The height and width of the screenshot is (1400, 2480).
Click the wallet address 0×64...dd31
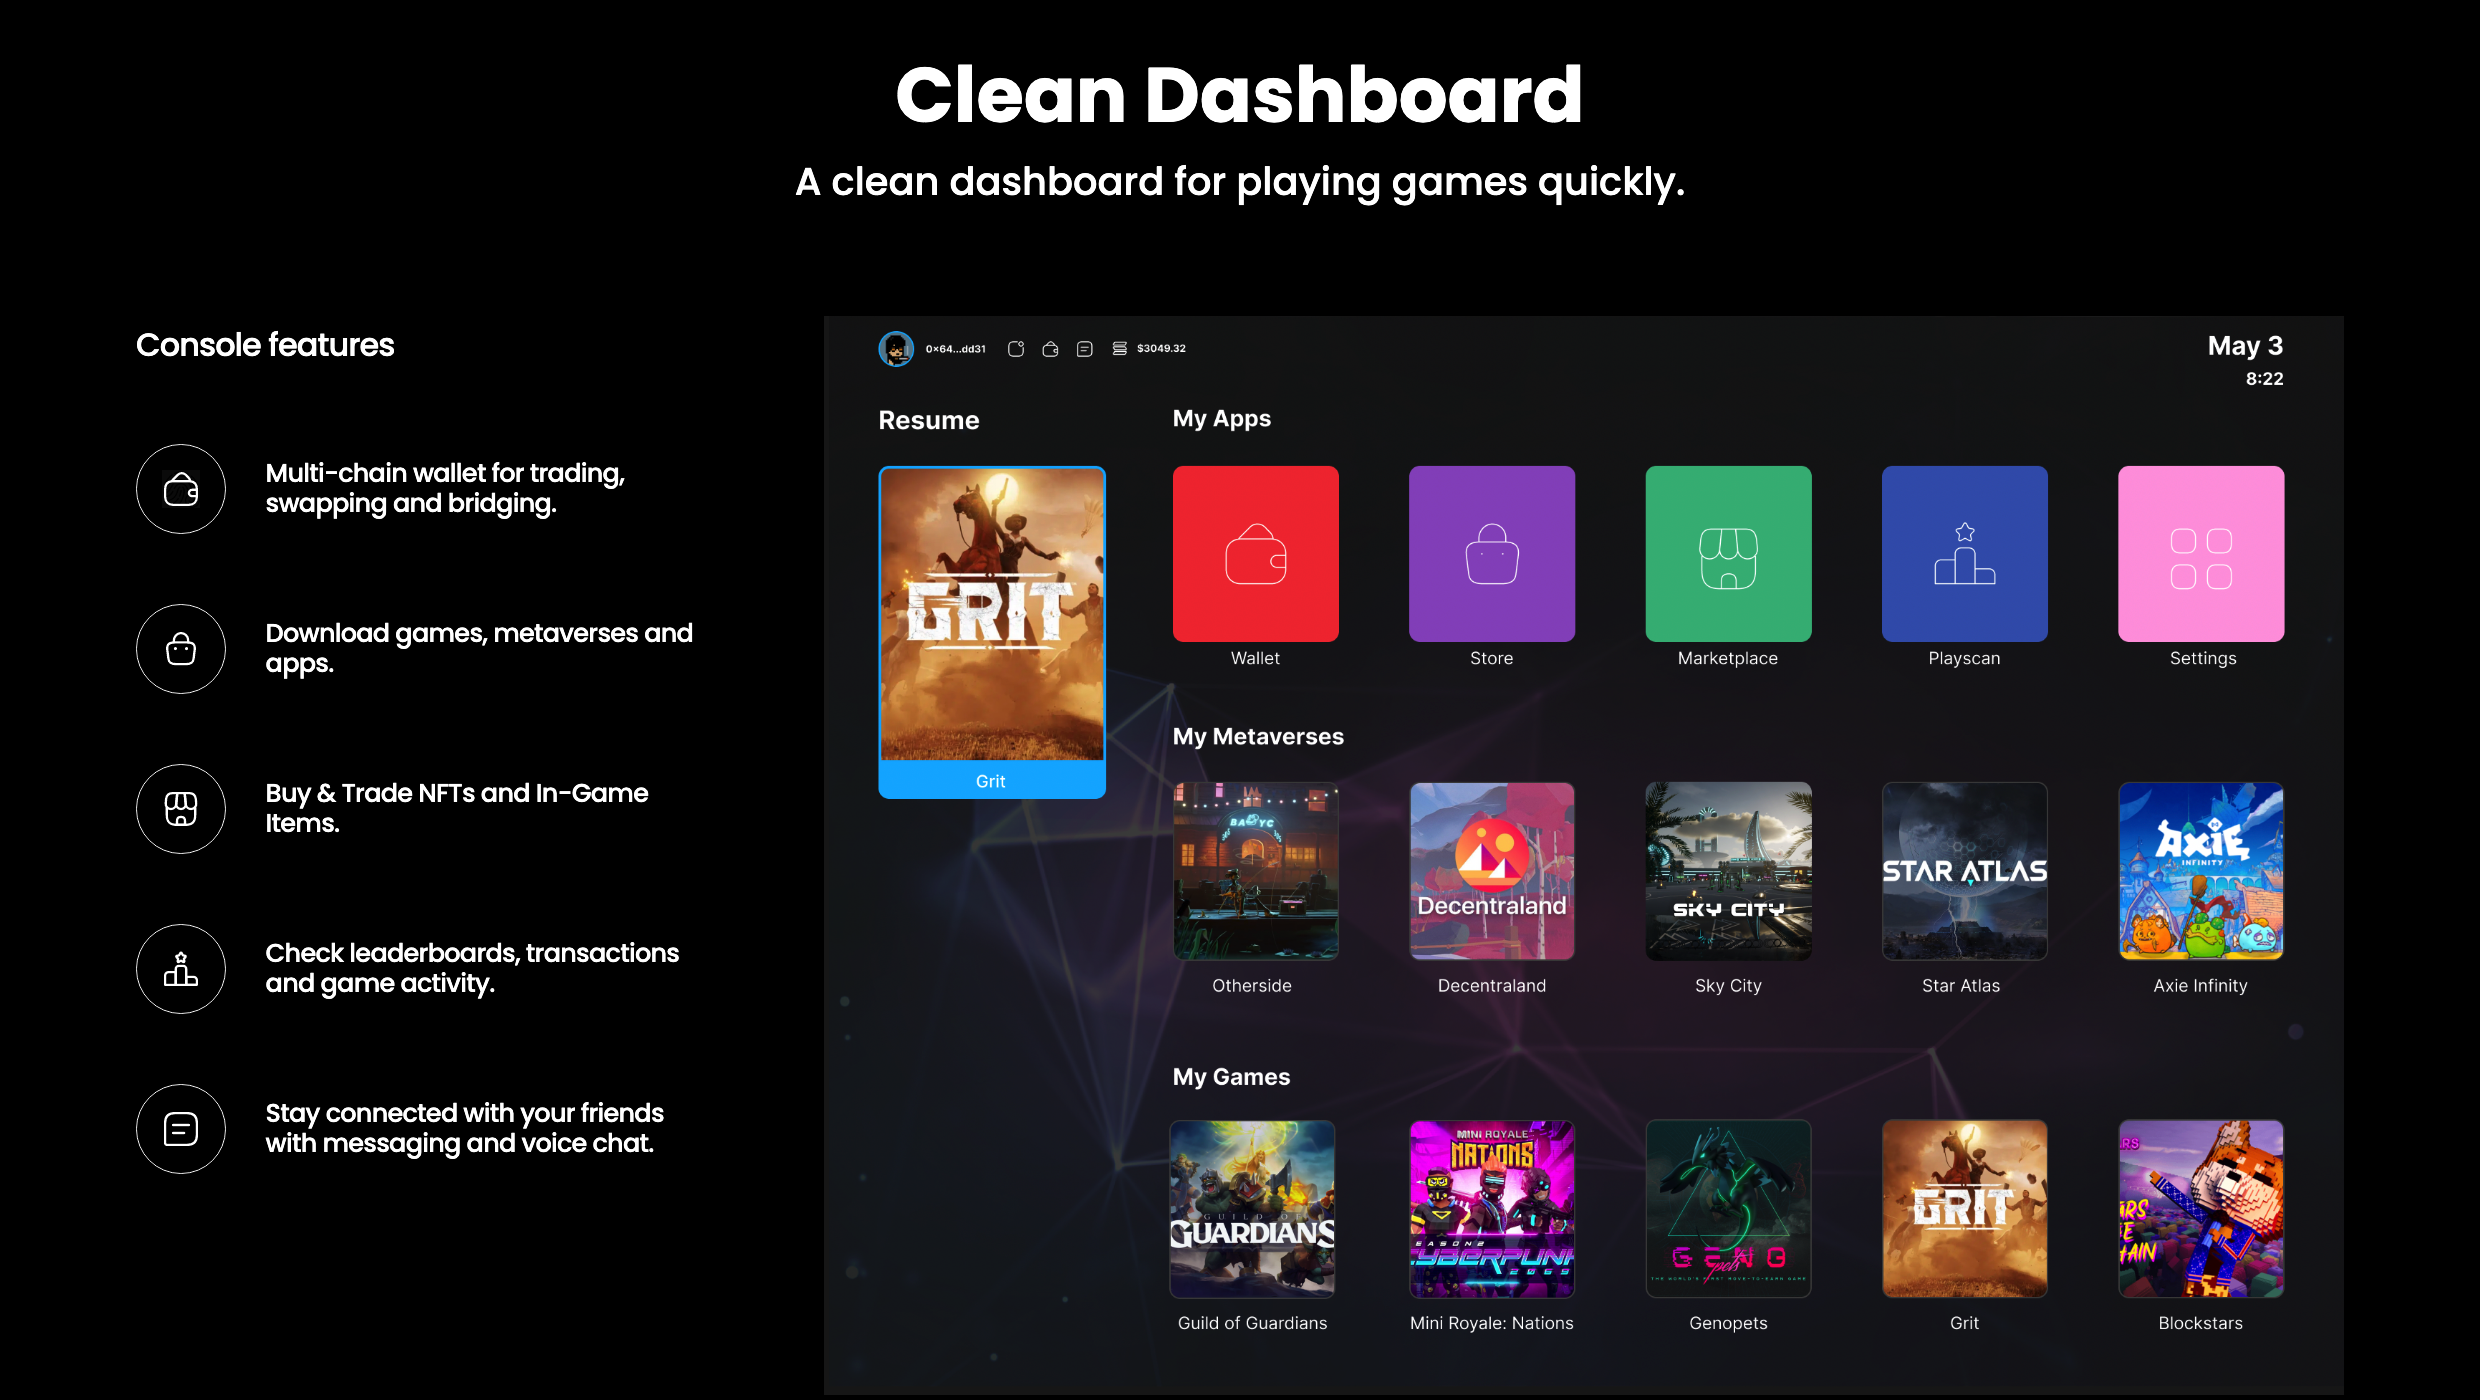pyautogui.click(x=955, y=349)
